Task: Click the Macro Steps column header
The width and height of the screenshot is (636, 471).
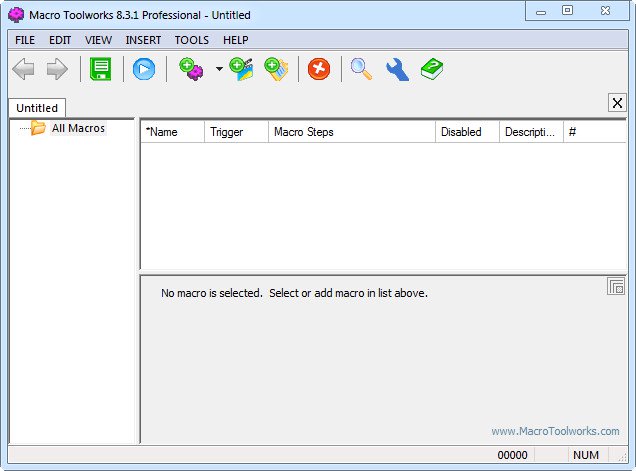Action: pos(352,132)
